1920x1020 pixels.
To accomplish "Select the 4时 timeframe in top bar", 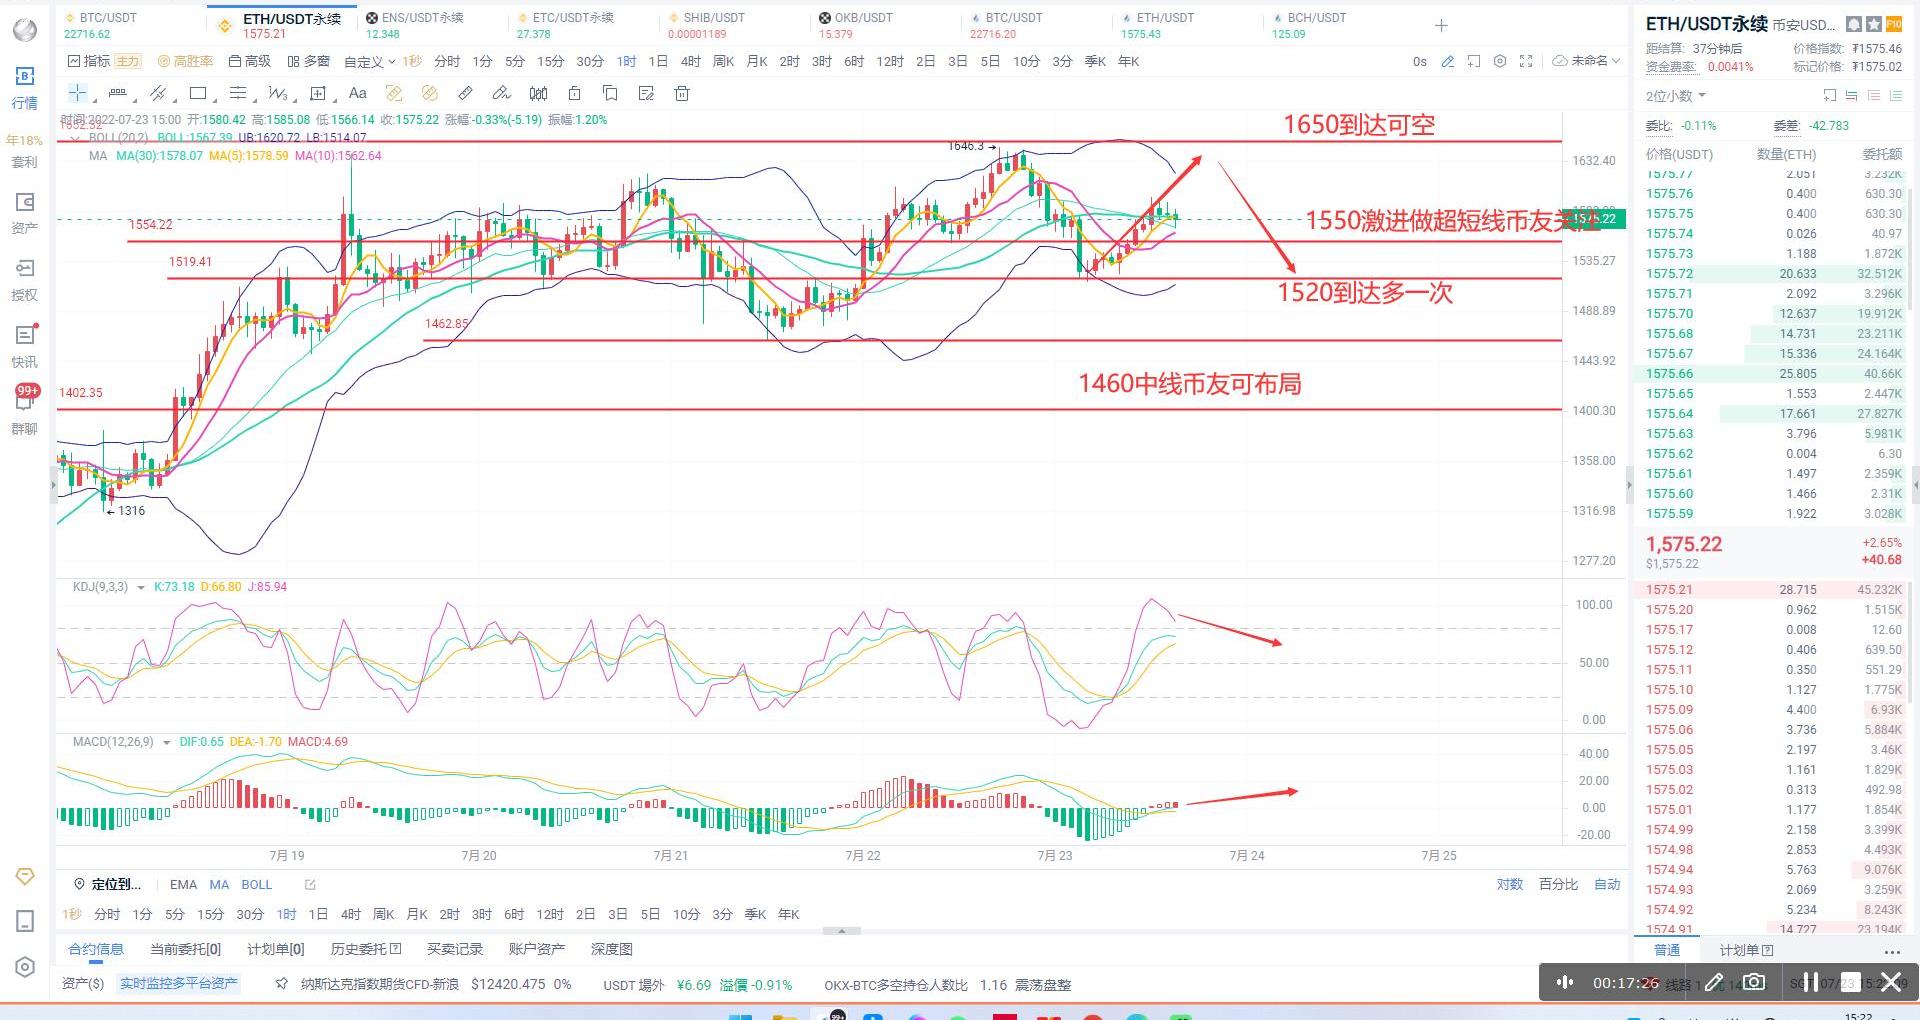I will (x=690, y=61).
